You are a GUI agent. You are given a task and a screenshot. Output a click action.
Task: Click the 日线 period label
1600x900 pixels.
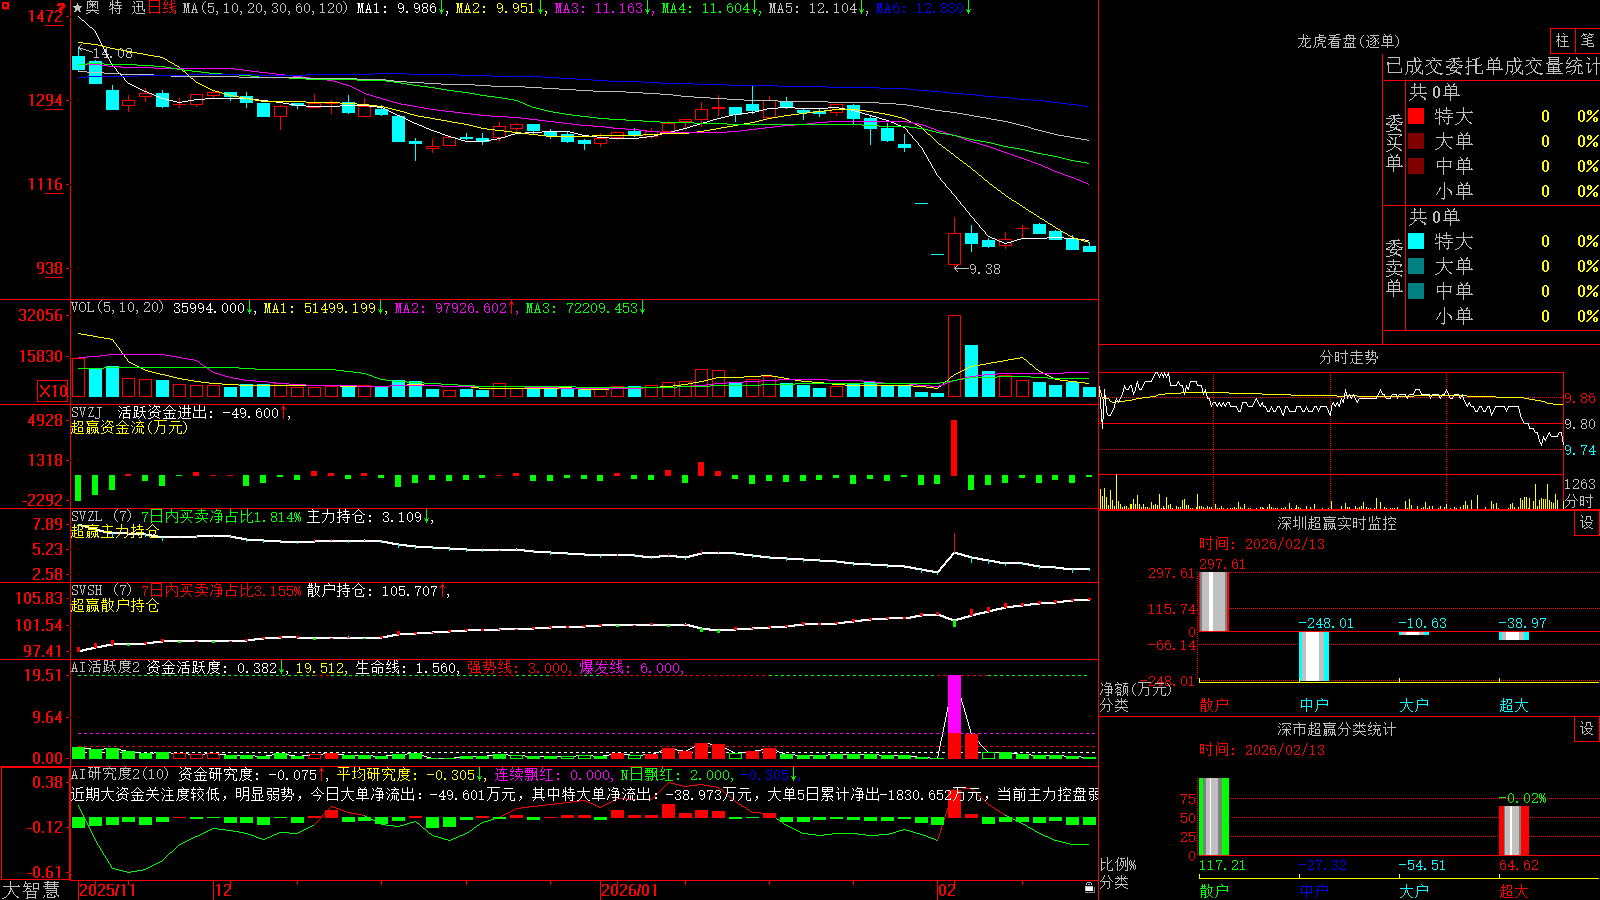(162, 8)
